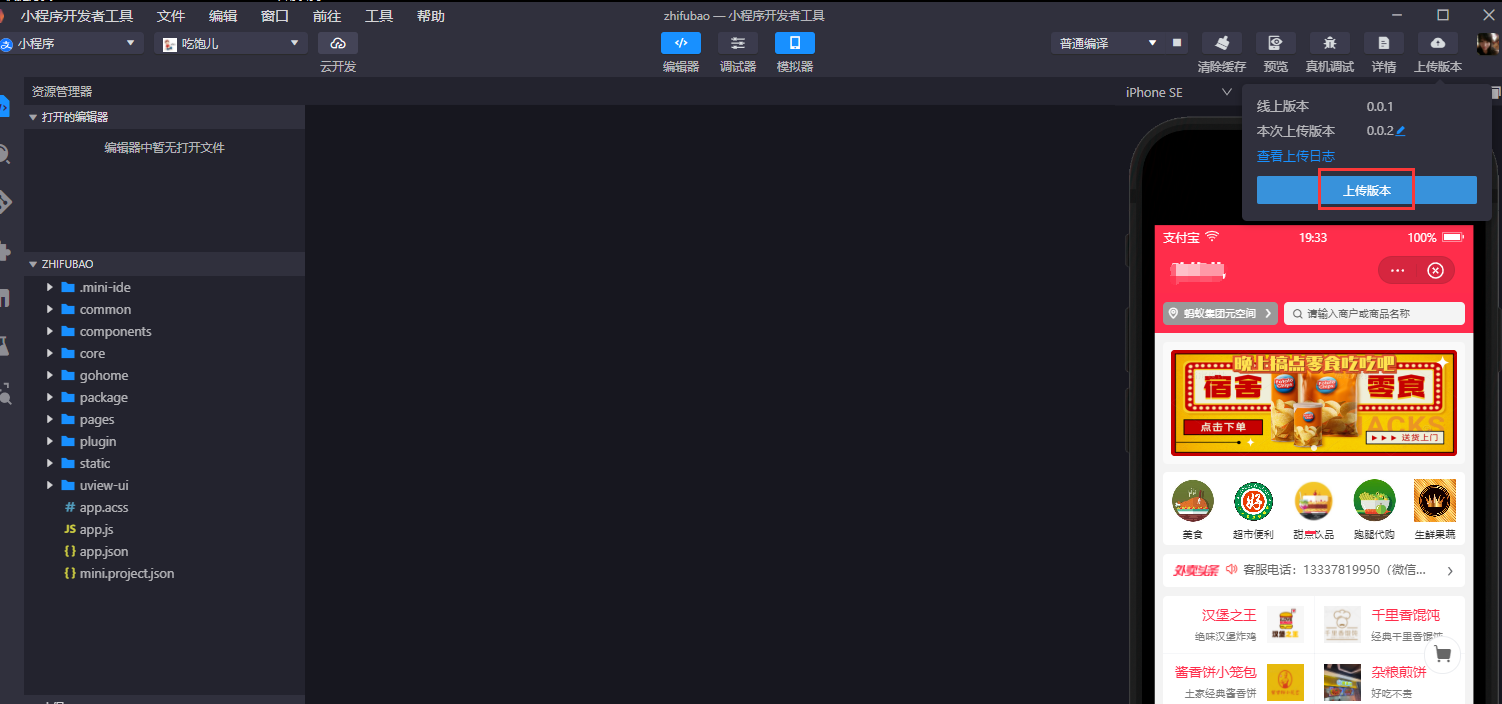Tap the 宿舍零食 promotional banner
Viewport: 1502px width, 704px height.
click(1314, 403)
